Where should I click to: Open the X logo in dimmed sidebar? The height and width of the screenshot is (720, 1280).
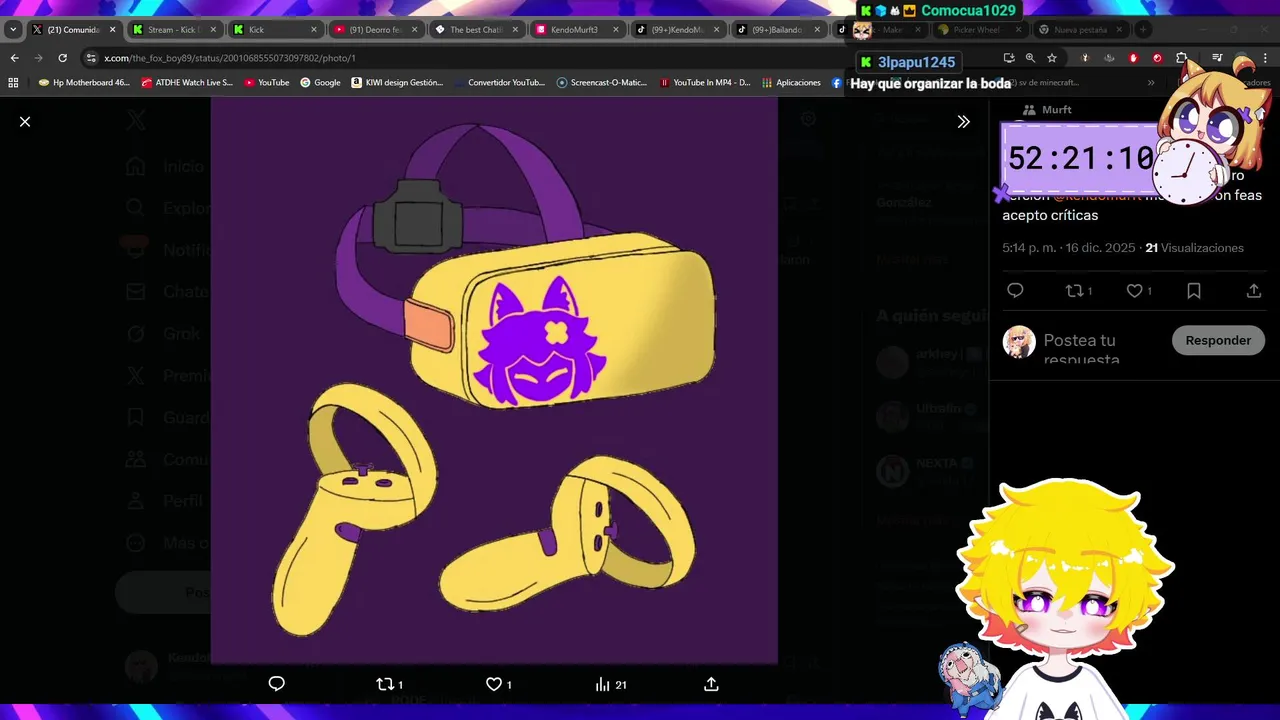pos(136,120)
